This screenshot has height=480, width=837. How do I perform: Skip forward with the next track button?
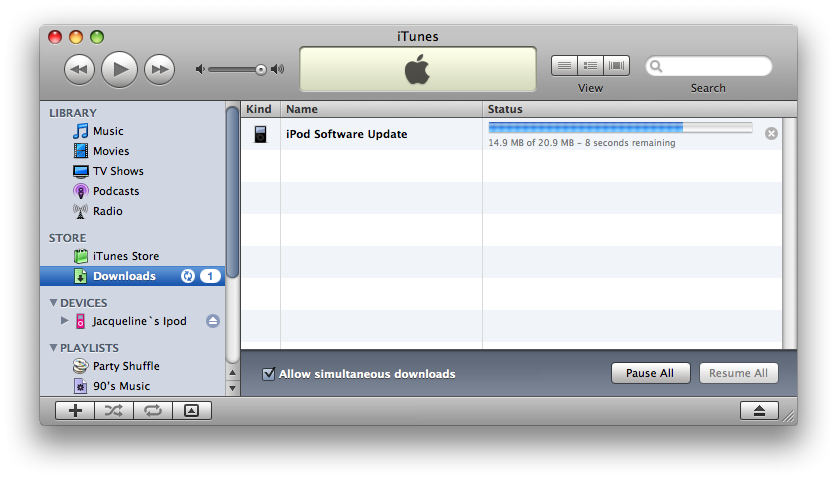[160, 69]
